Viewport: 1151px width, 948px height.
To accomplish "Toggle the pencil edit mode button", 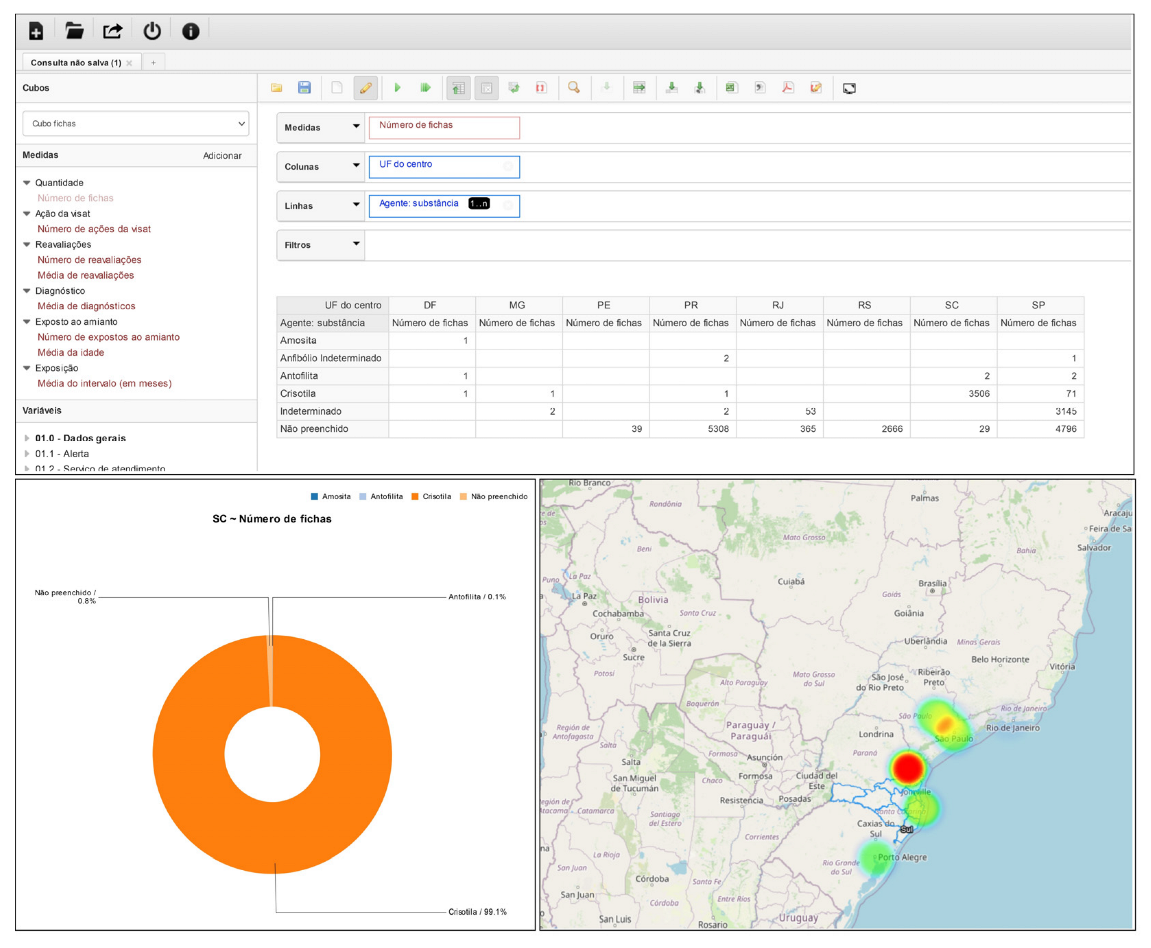I will (x=365, y=88).
